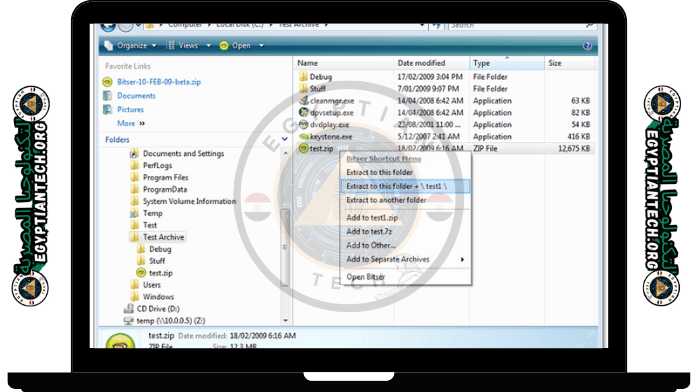The height and width of the screenshot is (392, 698).
Task: Click the Test Archive folder icon in tree
Action: click(x=134, y=237)
